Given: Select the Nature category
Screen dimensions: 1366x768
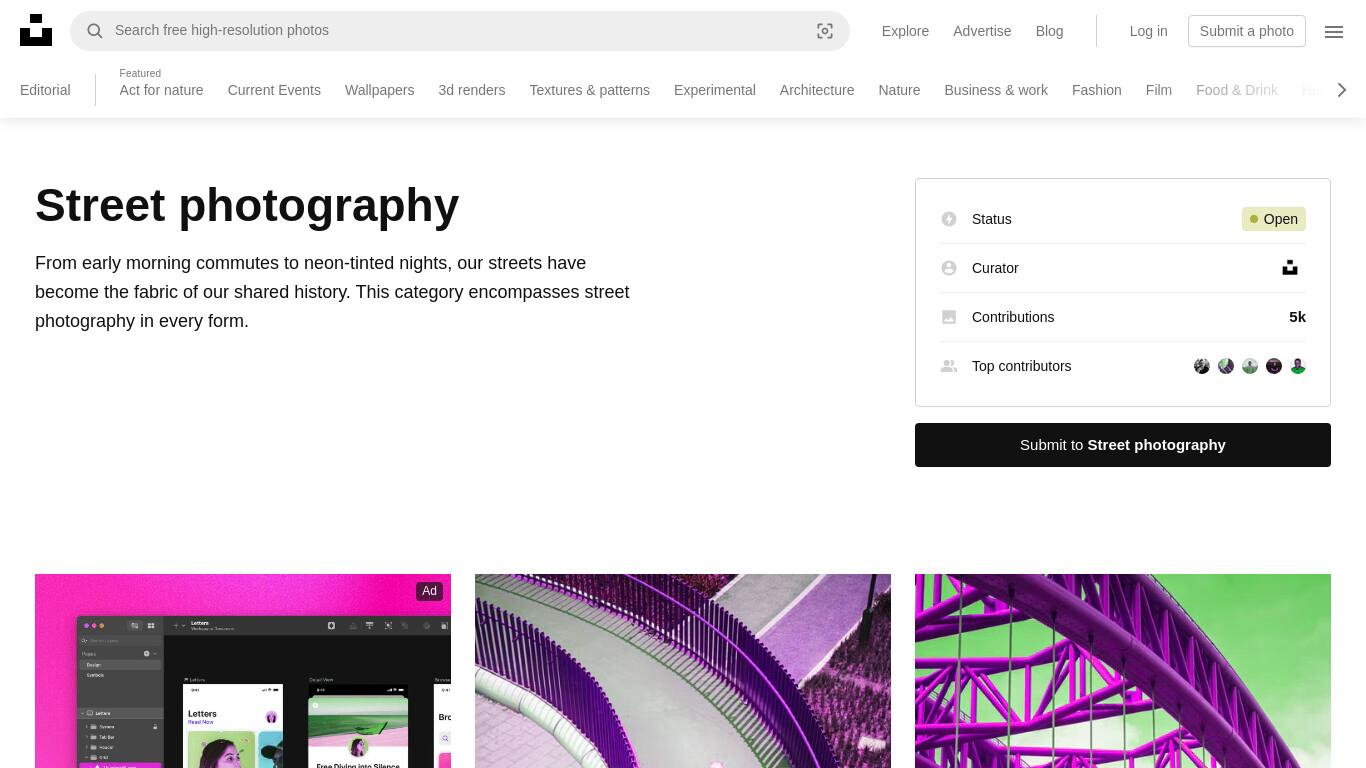Looking at the screenshot, I should pos(899,90).
